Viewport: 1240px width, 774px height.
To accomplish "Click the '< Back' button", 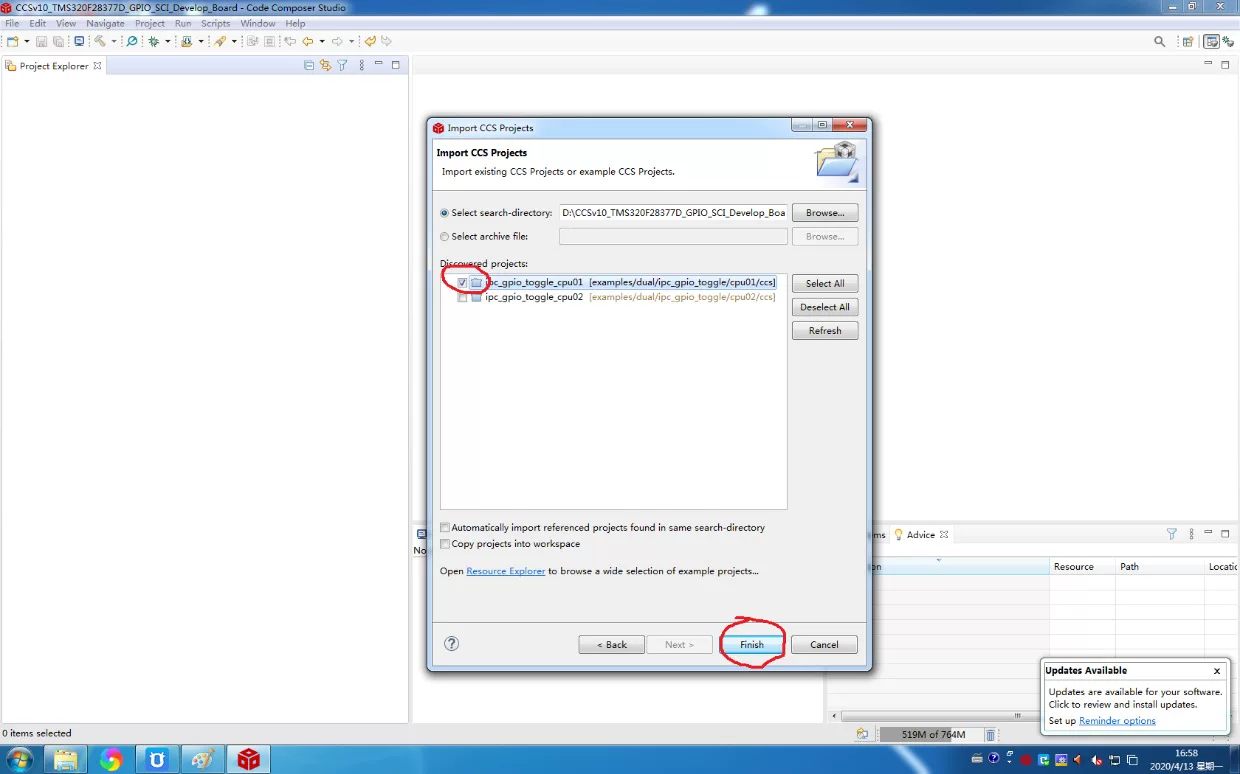I will coord(611,645).
